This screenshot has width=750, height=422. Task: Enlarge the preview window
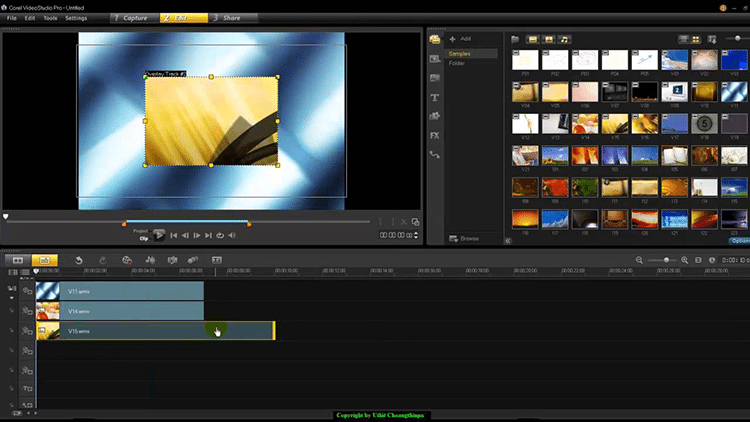[x=415, y=222]
